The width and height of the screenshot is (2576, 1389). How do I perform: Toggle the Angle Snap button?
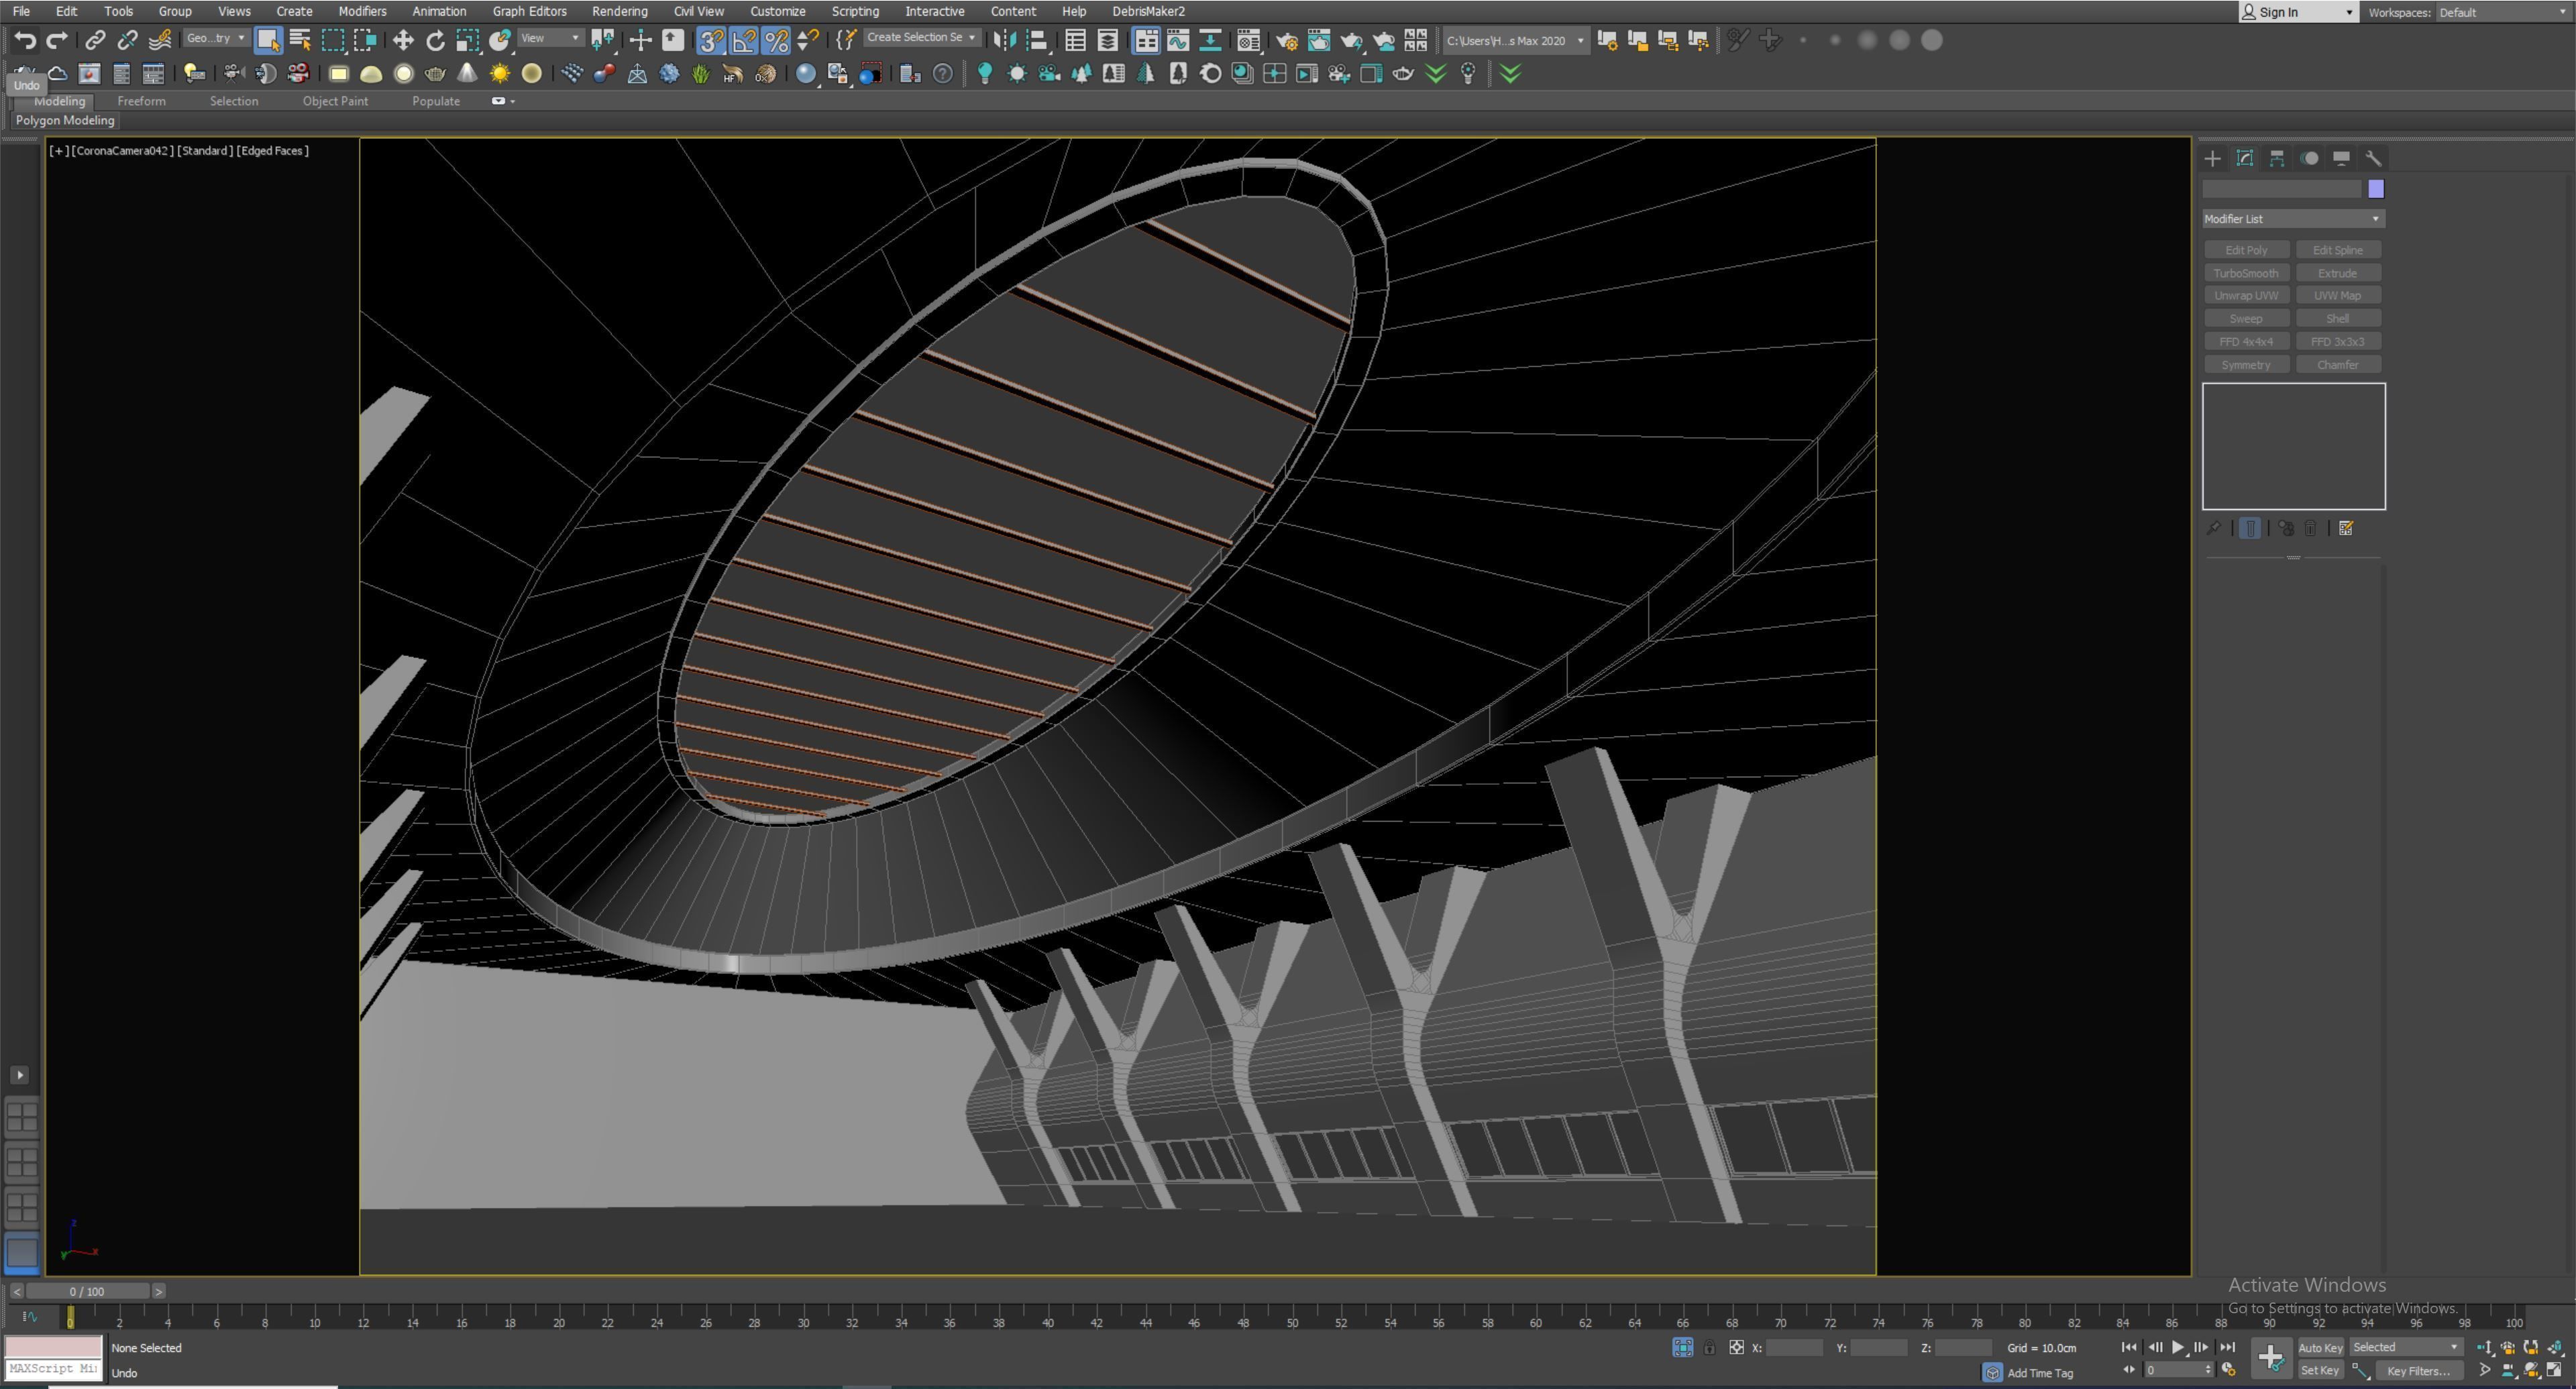click(x=743, y=40)
